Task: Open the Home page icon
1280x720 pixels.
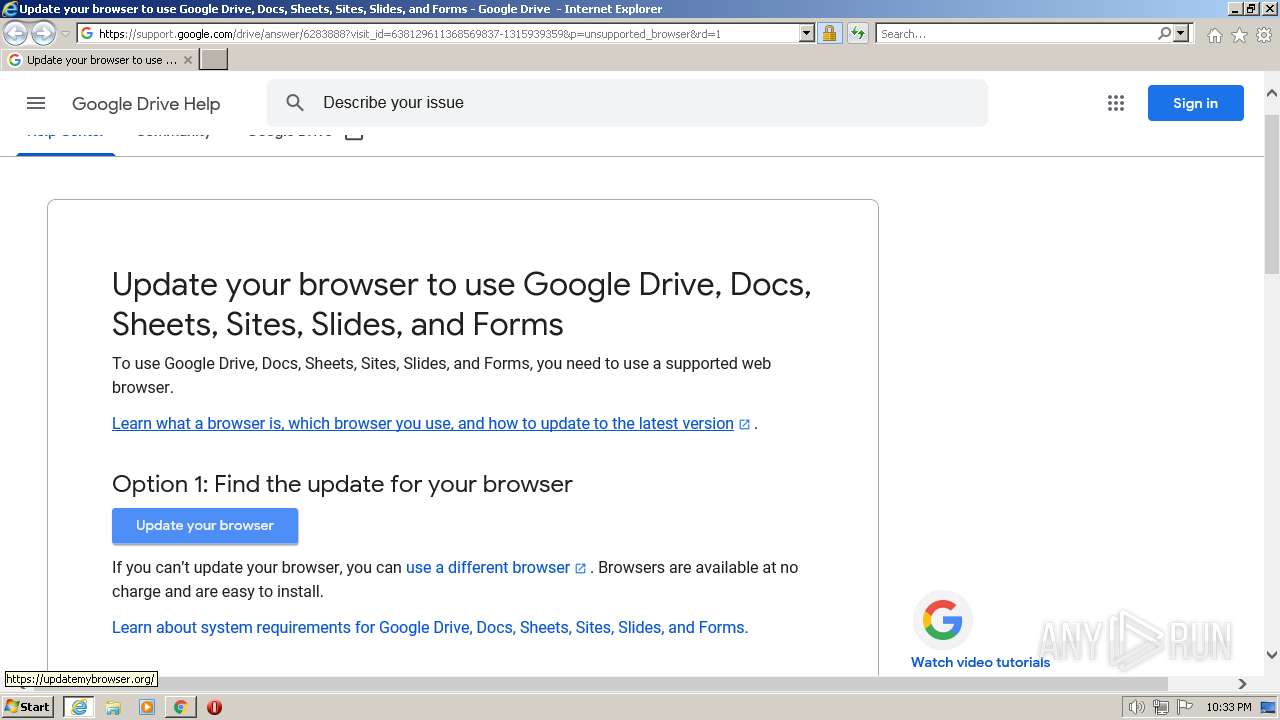Action: [1214, 35]
